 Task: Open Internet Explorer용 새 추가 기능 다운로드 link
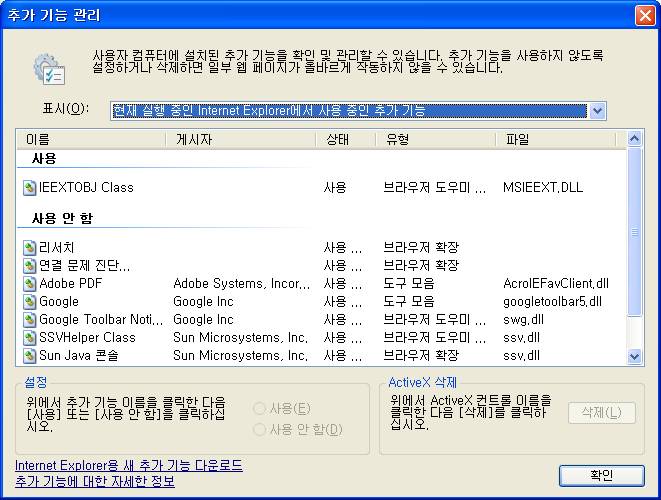coord(129,466)
